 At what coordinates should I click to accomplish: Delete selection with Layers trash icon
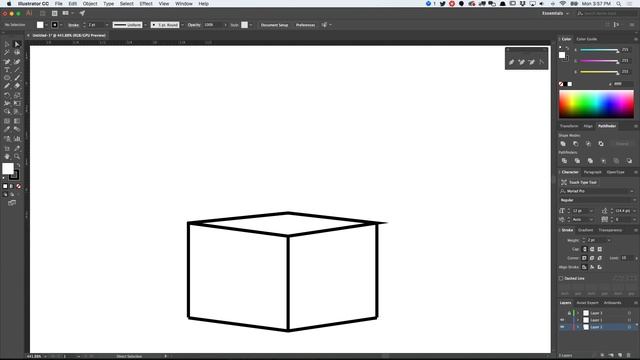[x=629, y=356]
